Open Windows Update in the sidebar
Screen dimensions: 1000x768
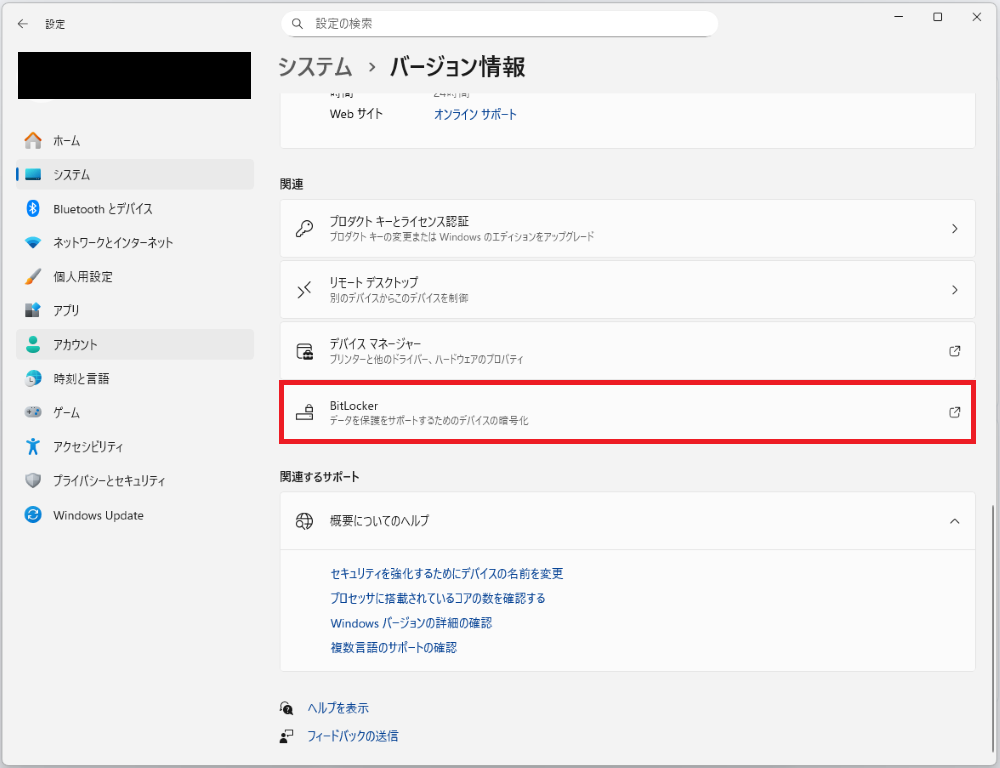click(x=98, y=515)
